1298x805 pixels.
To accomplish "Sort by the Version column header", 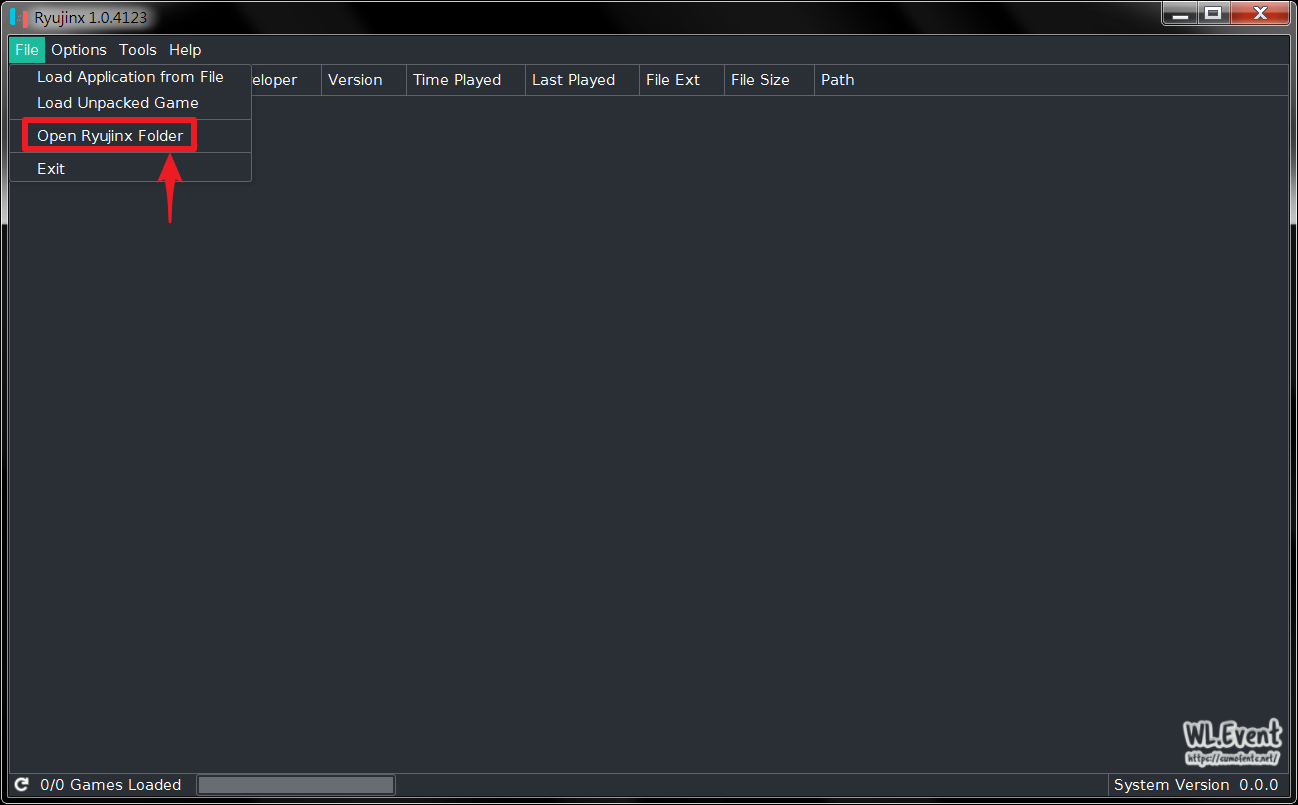I will click(364, 80).
